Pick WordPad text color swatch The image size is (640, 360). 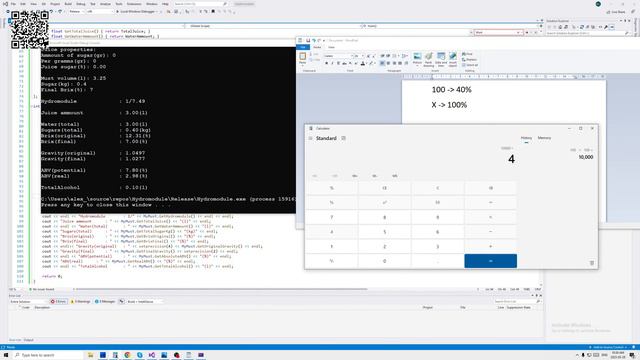[363, 63]
